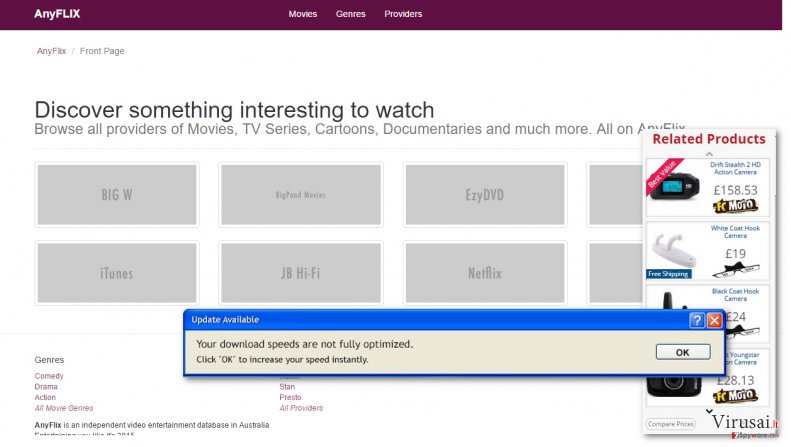791x447 pixels.
Task: Open the Providers menu item
Action: [403, 14]
